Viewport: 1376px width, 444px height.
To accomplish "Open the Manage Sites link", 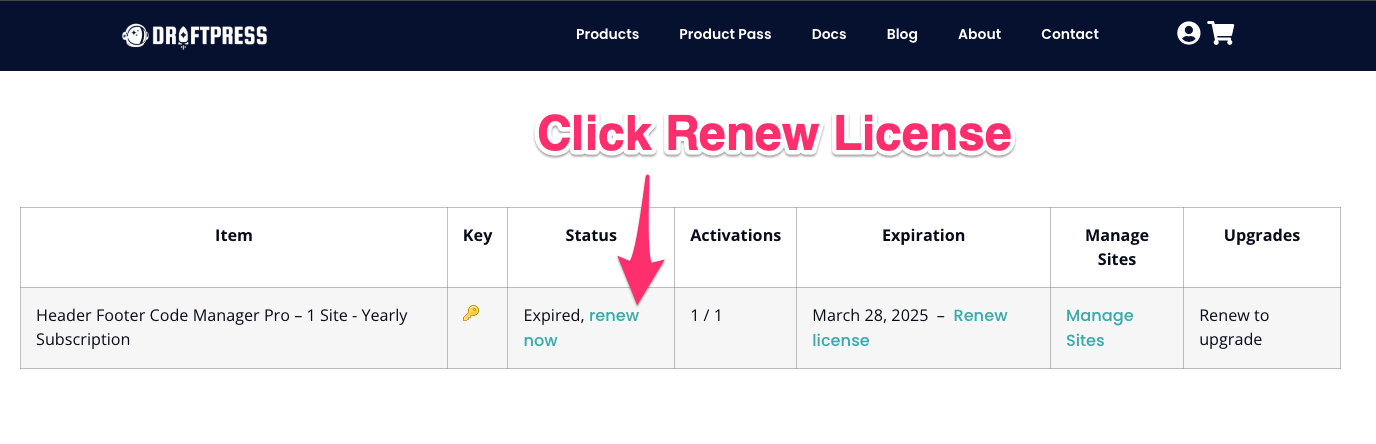I will (1099, 328).
